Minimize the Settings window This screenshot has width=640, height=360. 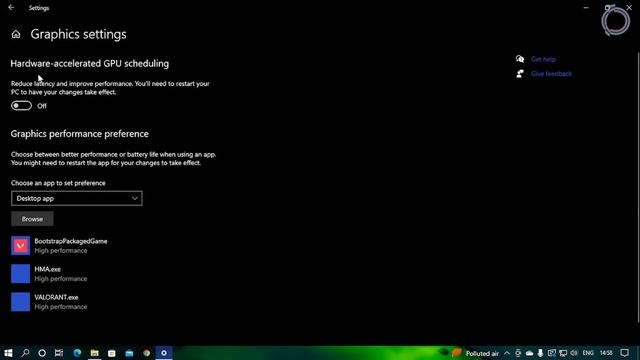tap(586, 8)
